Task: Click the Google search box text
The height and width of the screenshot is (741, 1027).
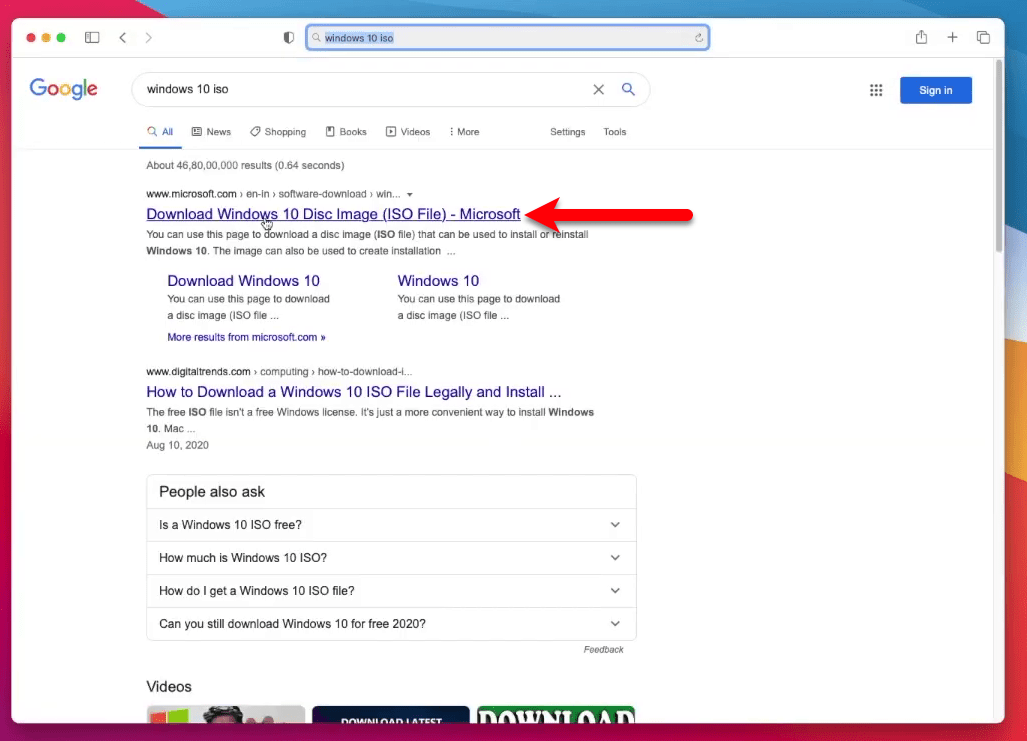Action: (x=187, y=89)
